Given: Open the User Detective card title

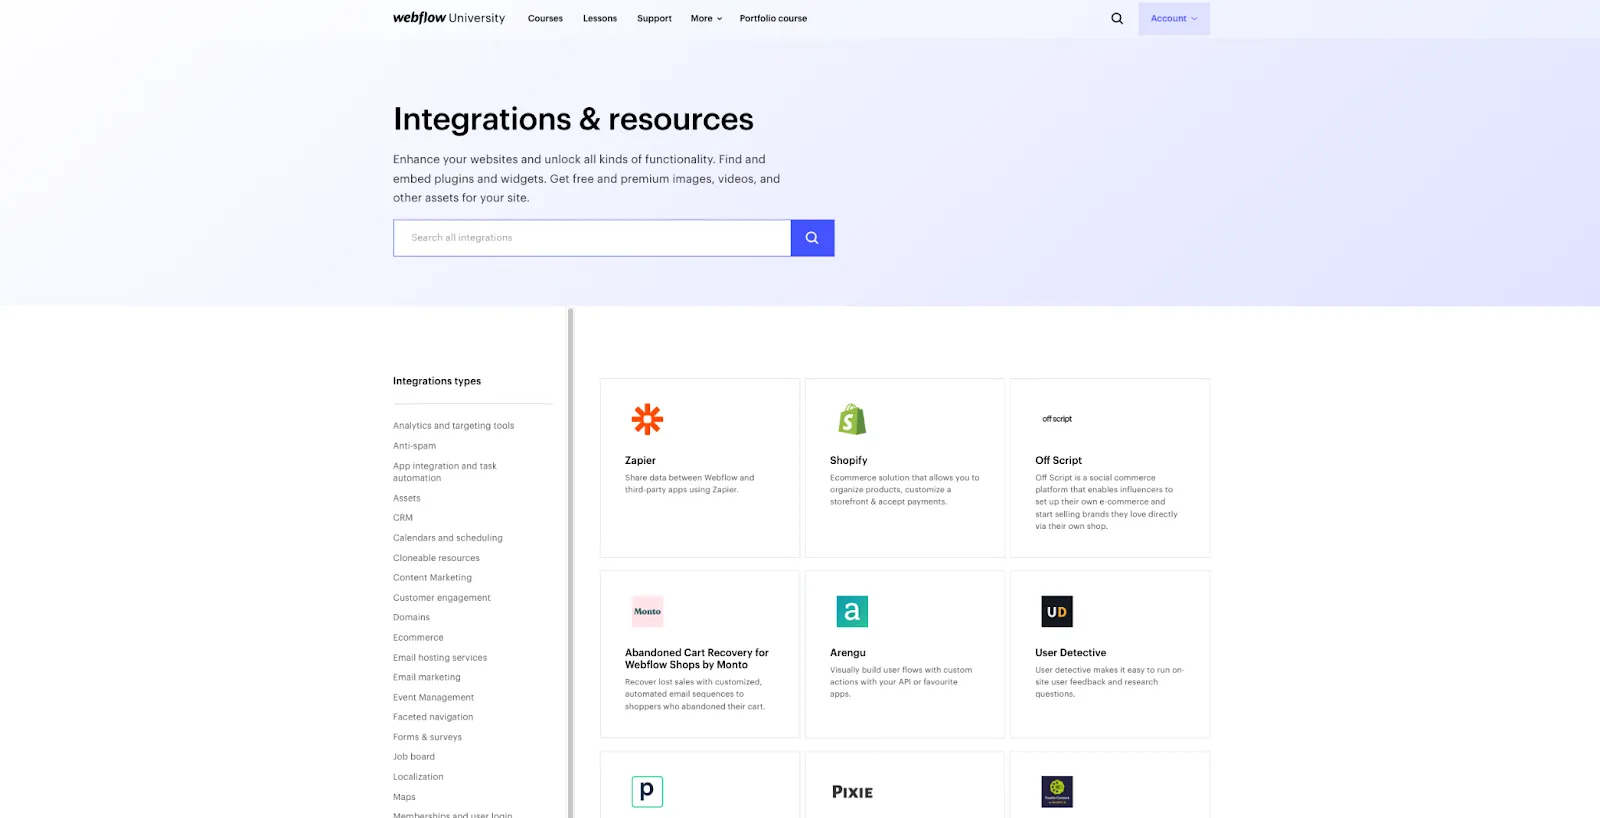Looking at the screenshot, I should (x=1070, y=653).
